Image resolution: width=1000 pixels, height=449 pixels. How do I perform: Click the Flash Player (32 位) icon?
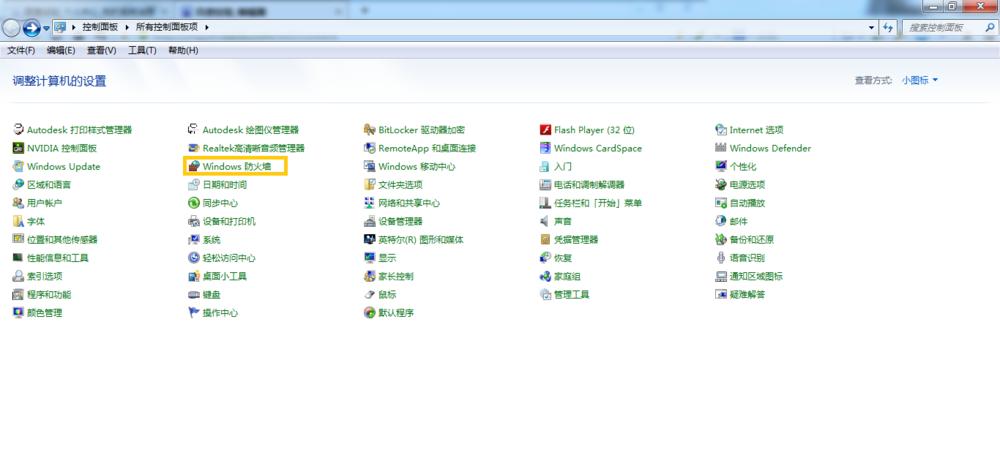pyautogui.click(x=545, y=129)
